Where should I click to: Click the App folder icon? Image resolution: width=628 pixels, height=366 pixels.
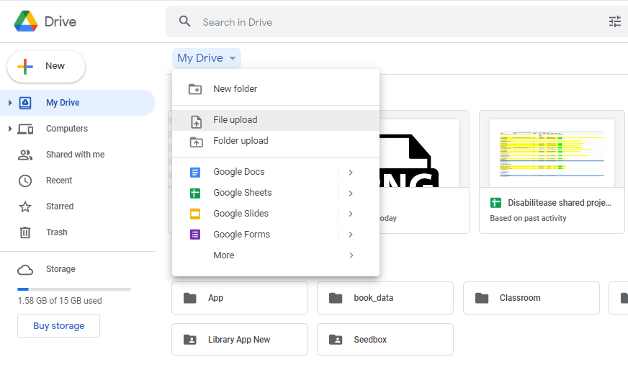point(190,298)
